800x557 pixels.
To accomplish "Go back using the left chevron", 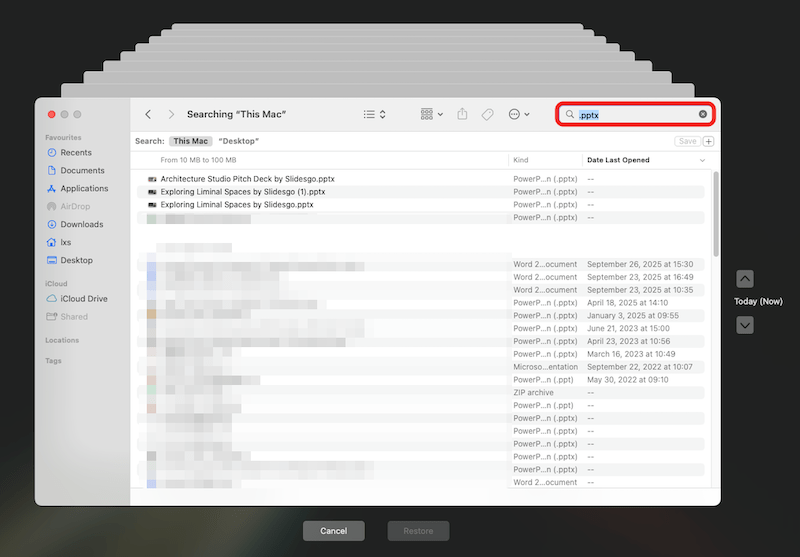I will point(148,115).
